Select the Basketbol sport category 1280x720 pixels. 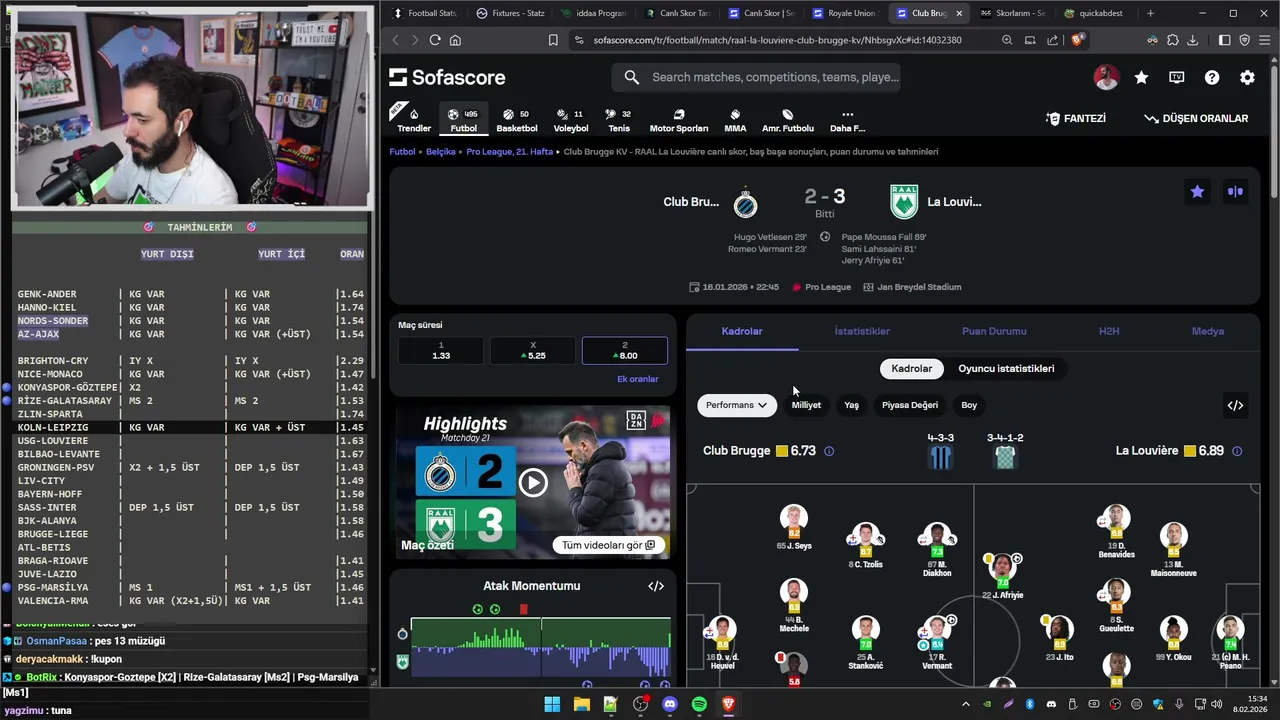517,120
